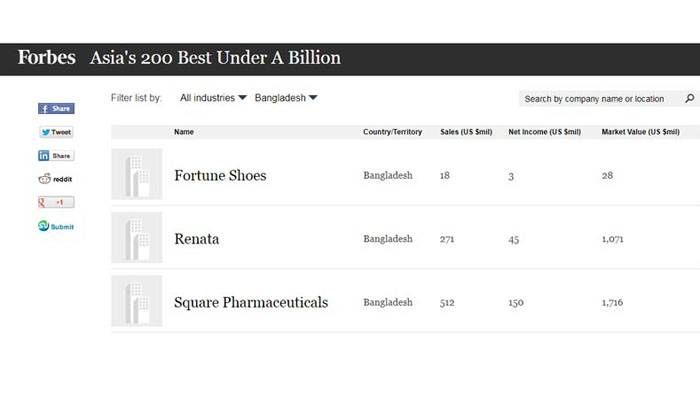Open the Square Pharmaceuticals company link

pyautogui.click(x=251, y=302)
